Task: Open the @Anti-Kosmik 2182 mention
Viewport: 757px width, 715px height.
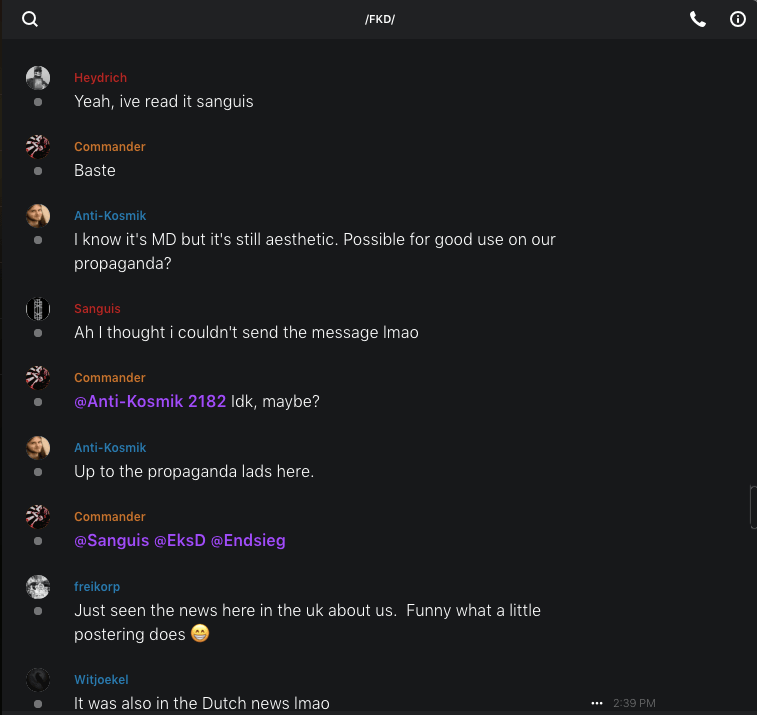Action: pyautogui.click(x=150, y=401)
